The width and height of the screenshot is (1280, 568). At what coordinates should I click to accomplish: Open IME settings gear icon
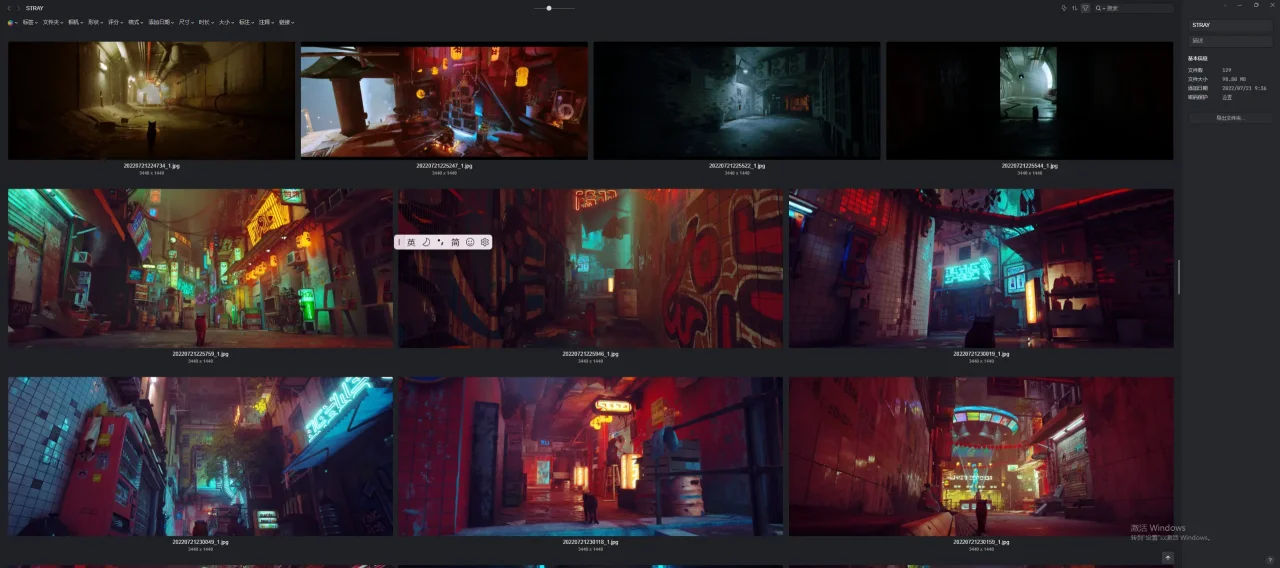point(484,242)
